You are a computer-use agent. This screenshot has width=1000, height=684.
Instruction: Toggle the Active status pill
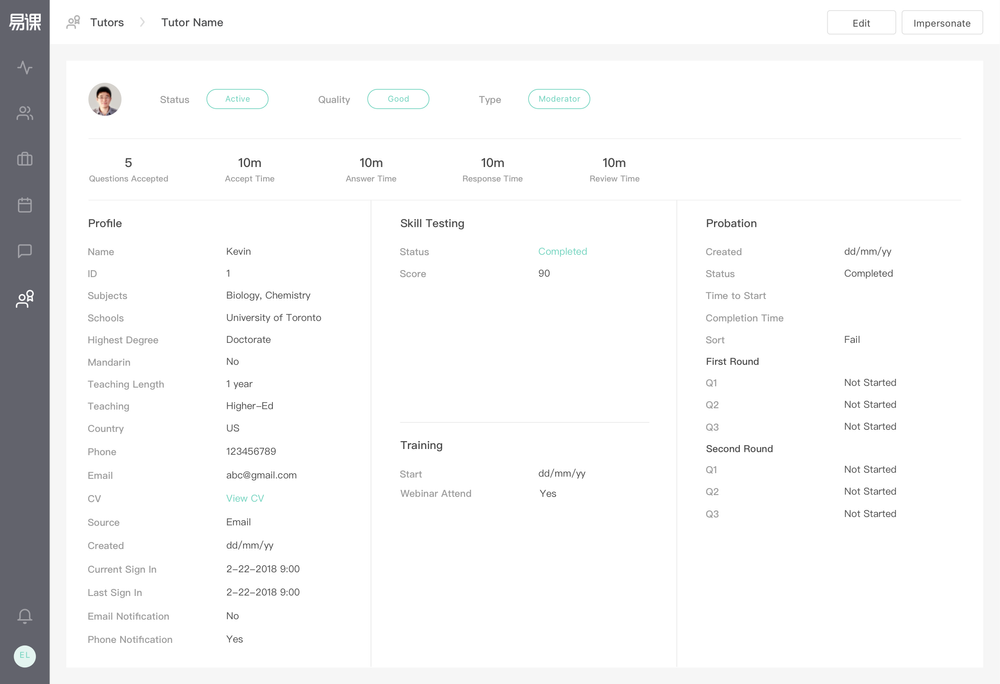point(237,99)
